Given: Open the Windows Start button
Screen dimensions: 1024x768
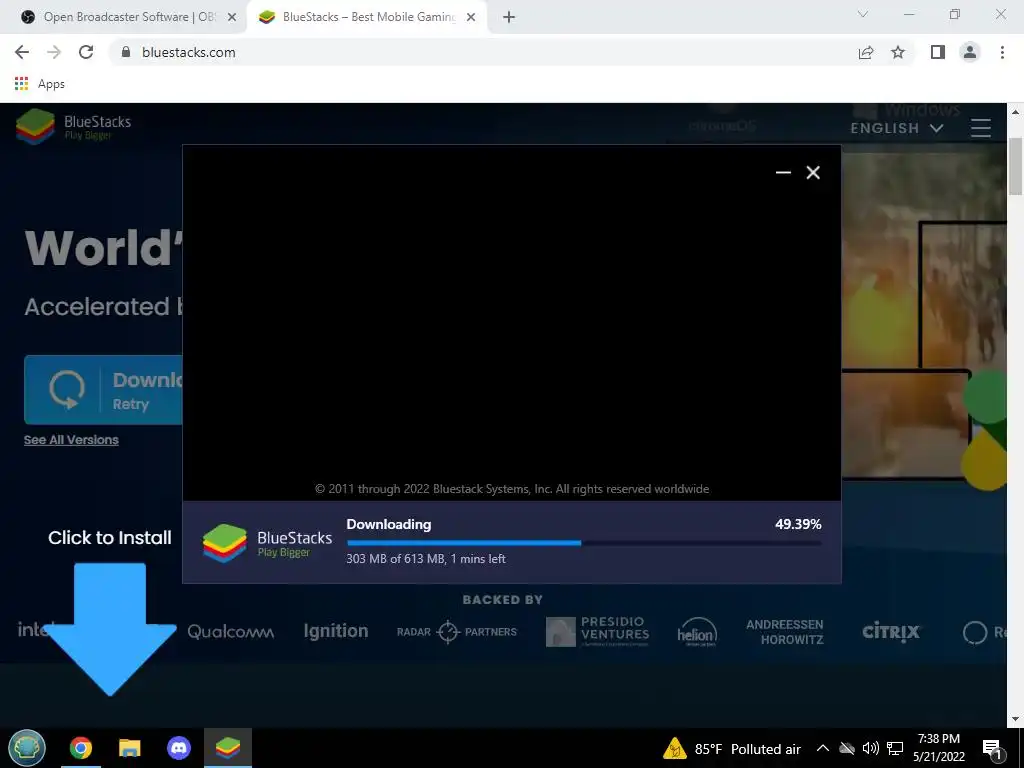Looking at the screenshot, I should click(27, 748).
